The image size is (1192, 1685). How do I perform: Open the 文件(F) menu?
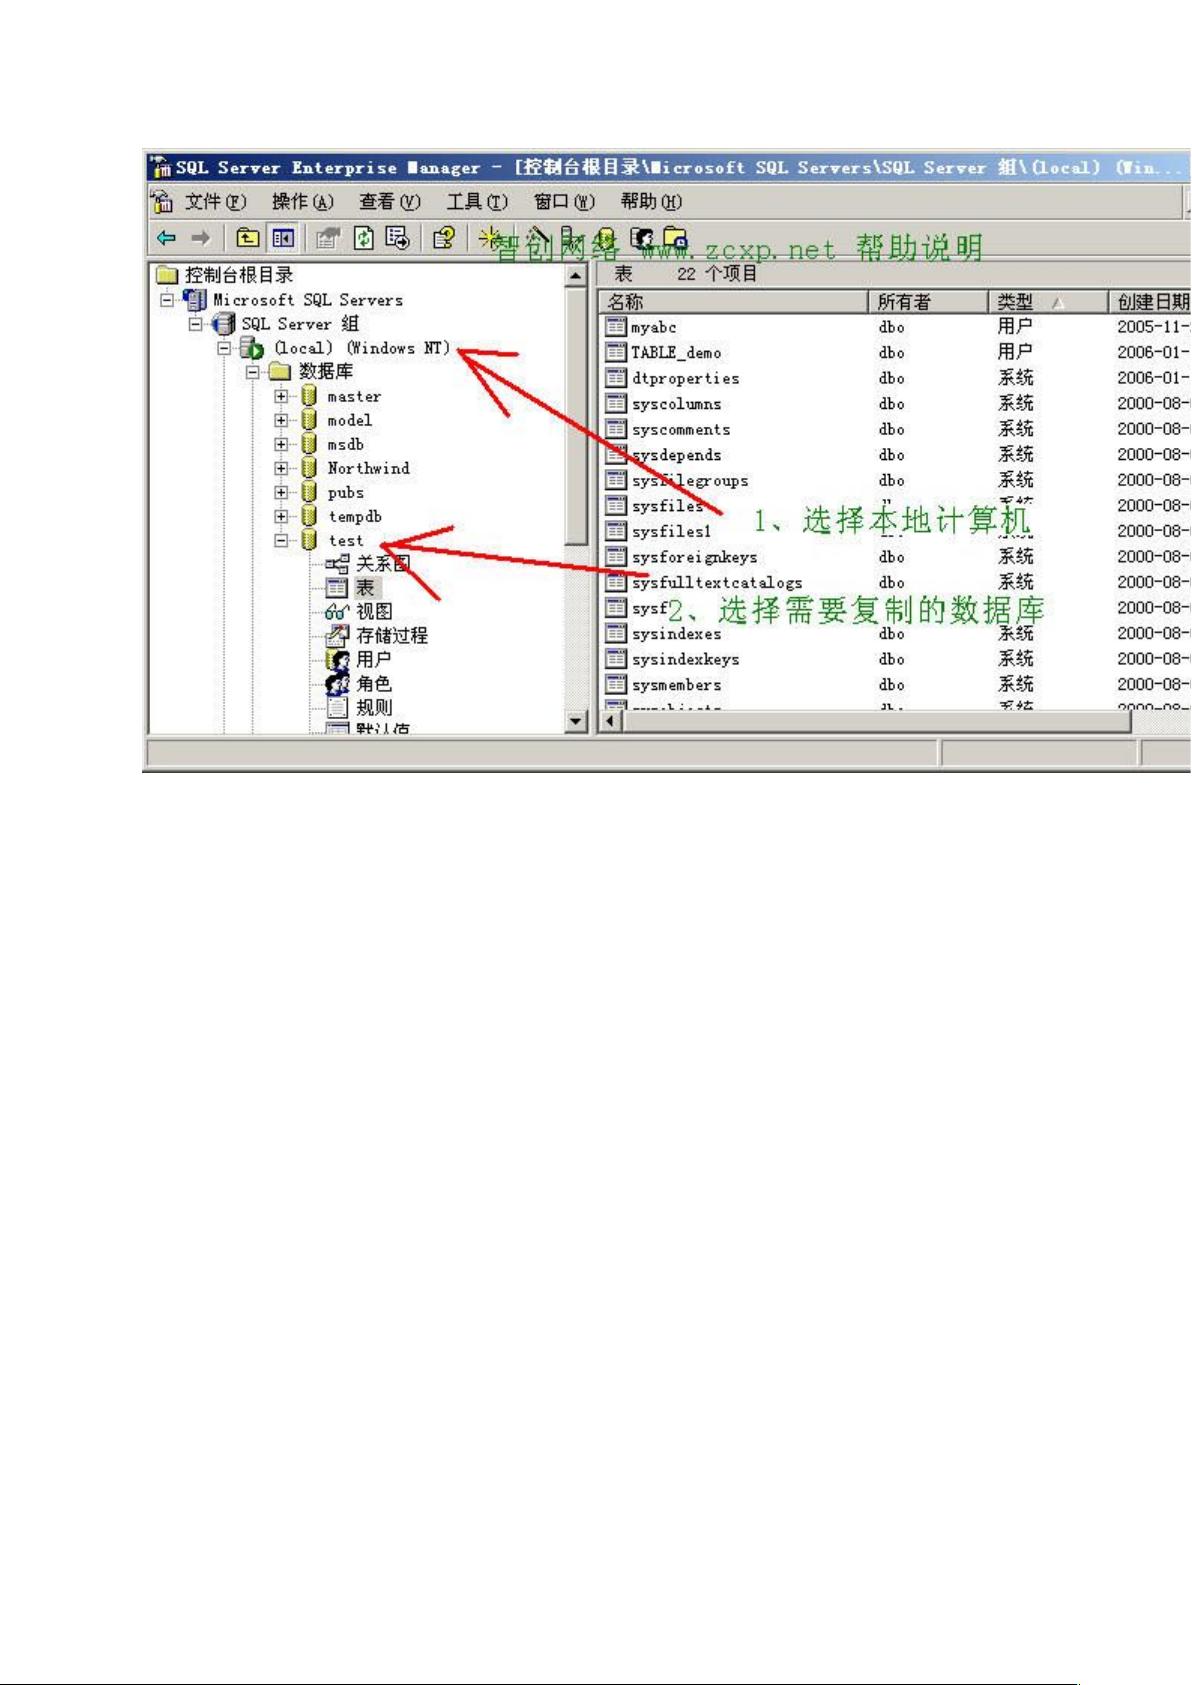point(215,202)
